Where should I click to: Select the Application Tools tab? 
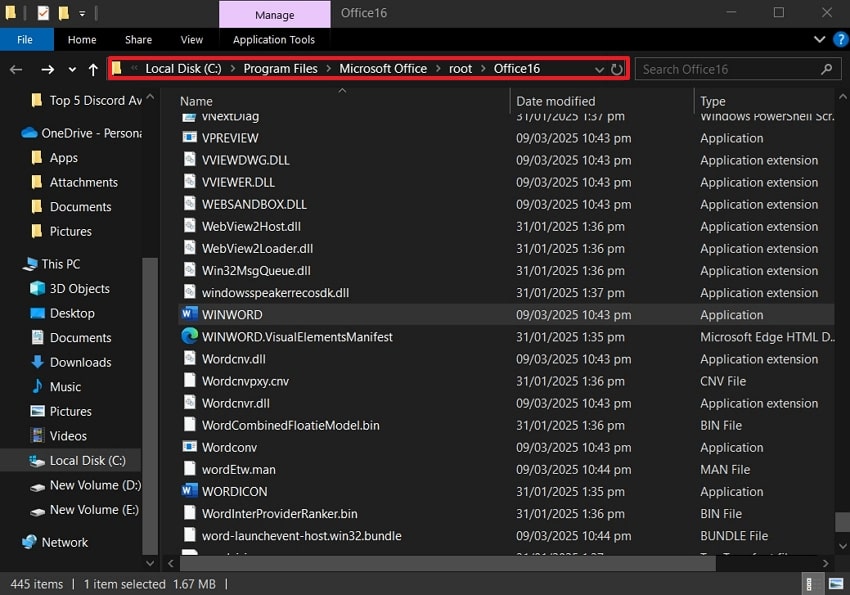[274, 40]
